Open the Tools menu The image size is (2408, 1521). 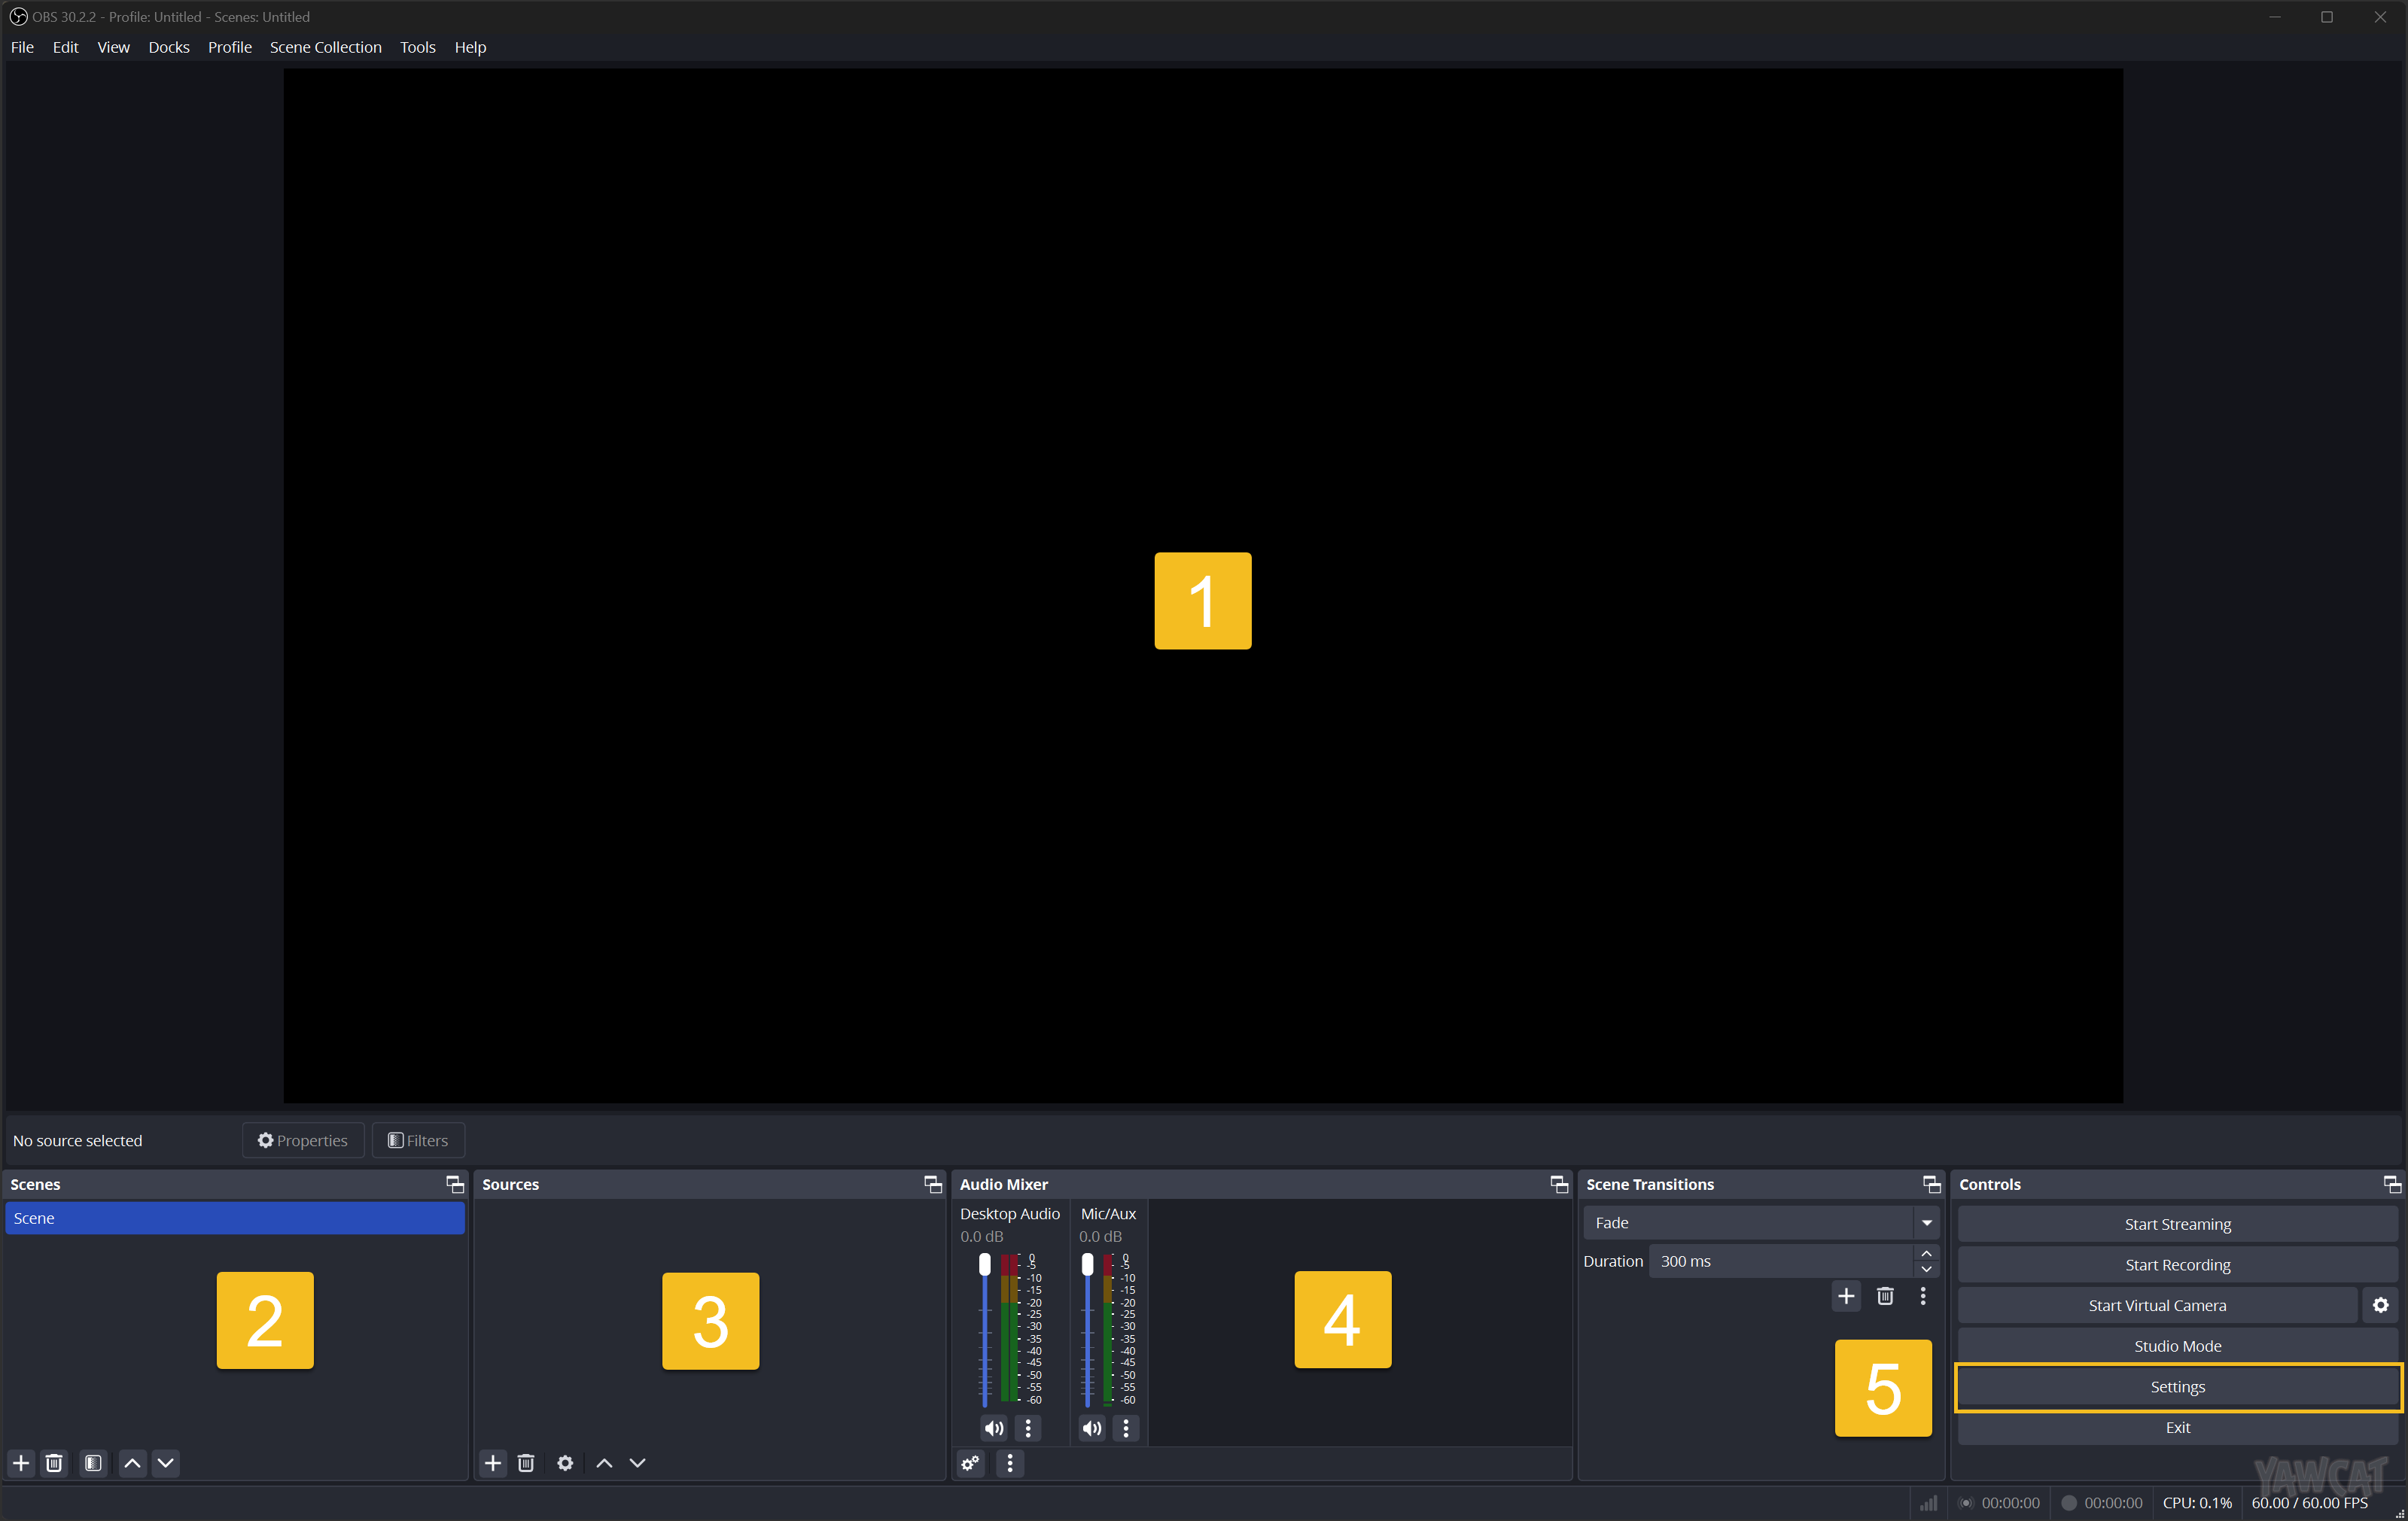pyautogui.click(x=416, y=47)
